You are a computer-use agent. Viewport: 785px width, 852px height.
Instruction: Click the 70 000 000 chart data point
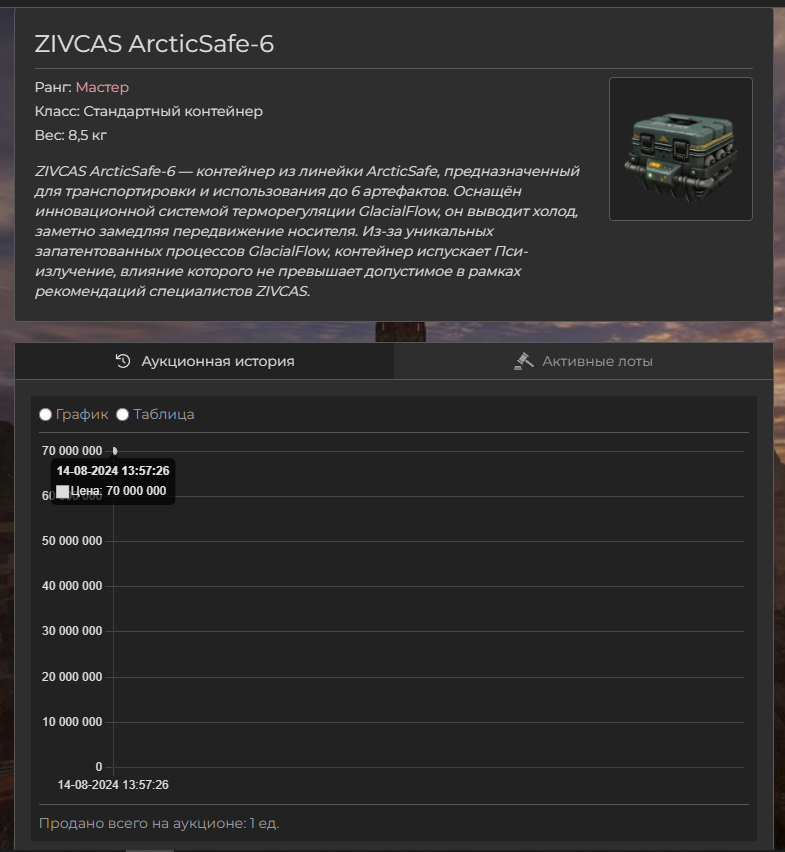click(115, 450)
